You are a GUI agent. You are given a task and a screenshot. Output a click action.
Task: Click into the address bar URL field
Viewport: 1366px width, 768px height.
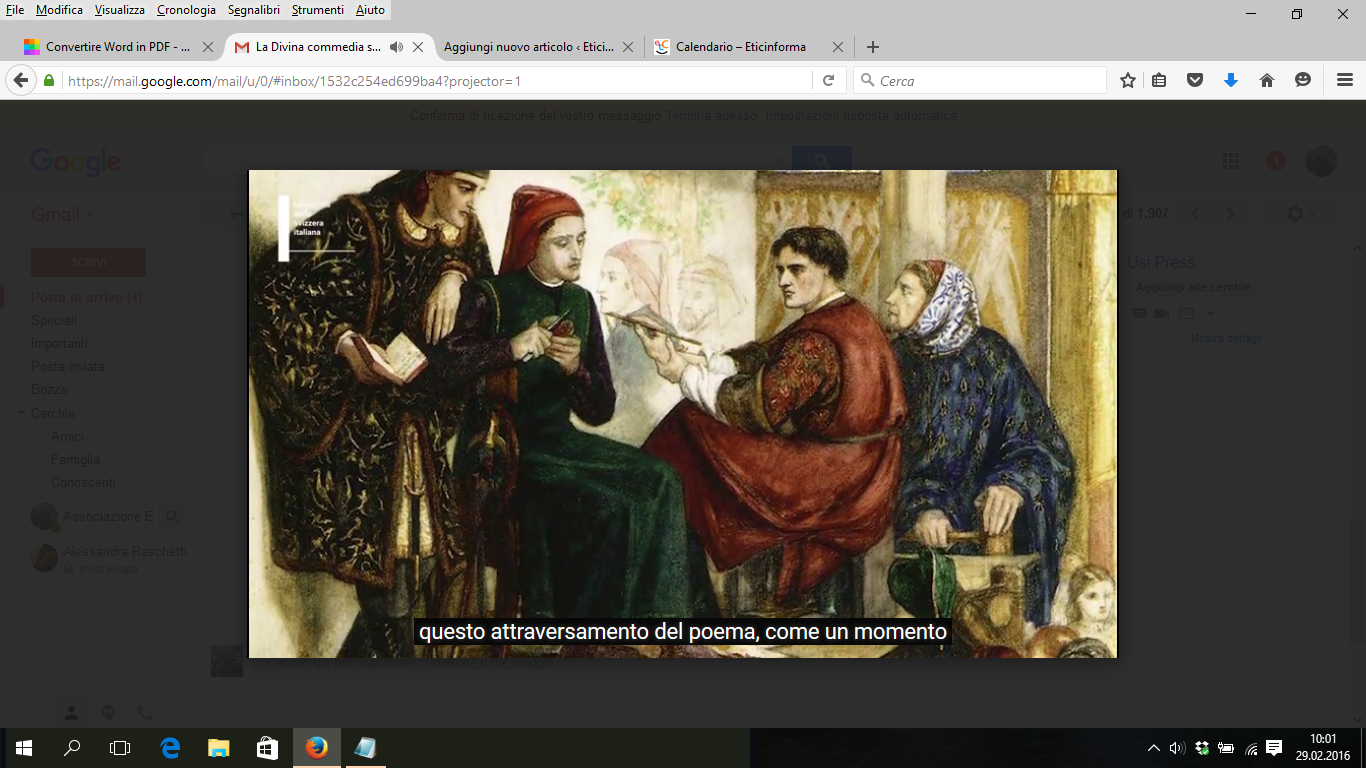pos(438,81)
